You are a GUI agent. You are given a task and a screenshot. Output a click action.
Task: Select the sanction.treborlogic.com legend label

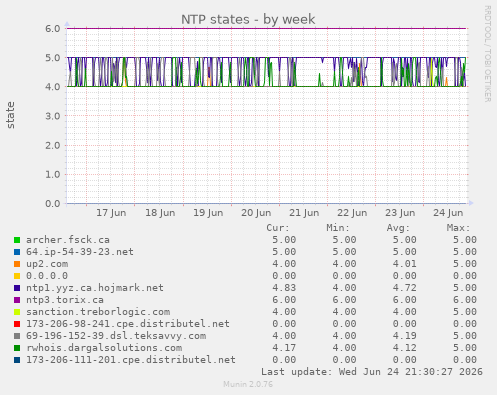click(98, 312)
